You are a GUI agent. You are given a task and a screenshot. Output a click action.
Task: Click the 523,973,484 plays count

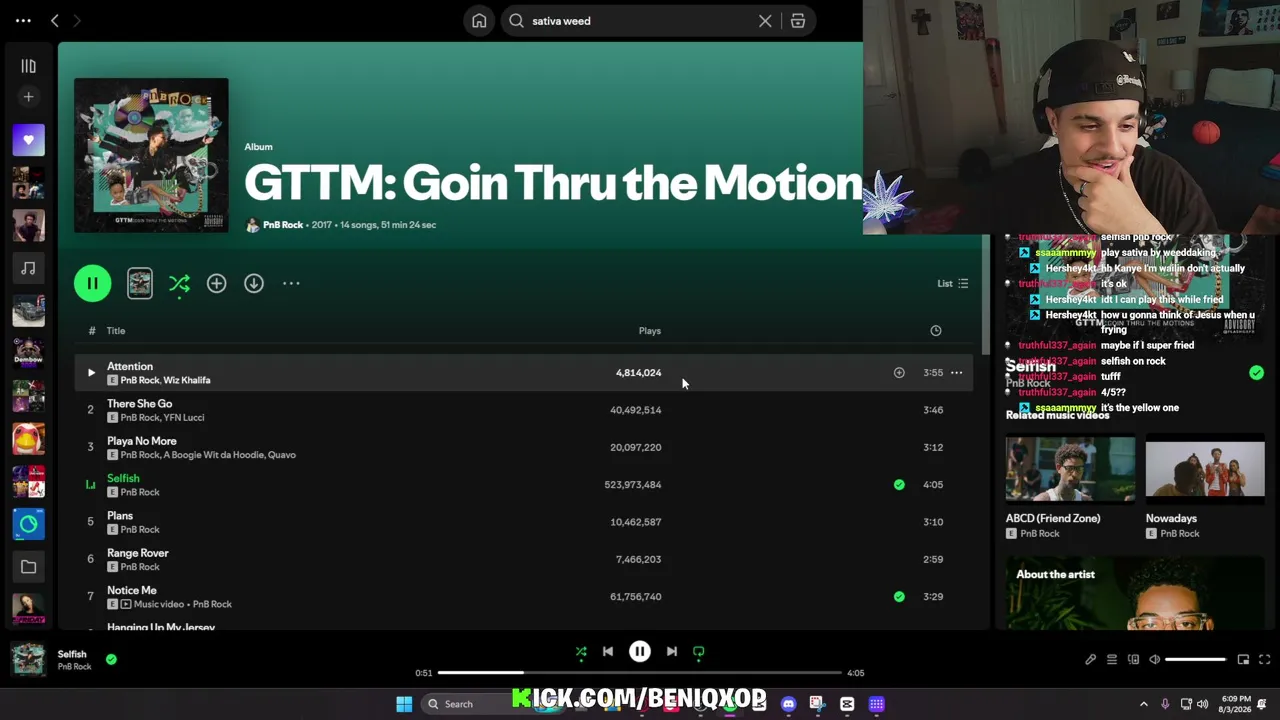coord(633,485)
